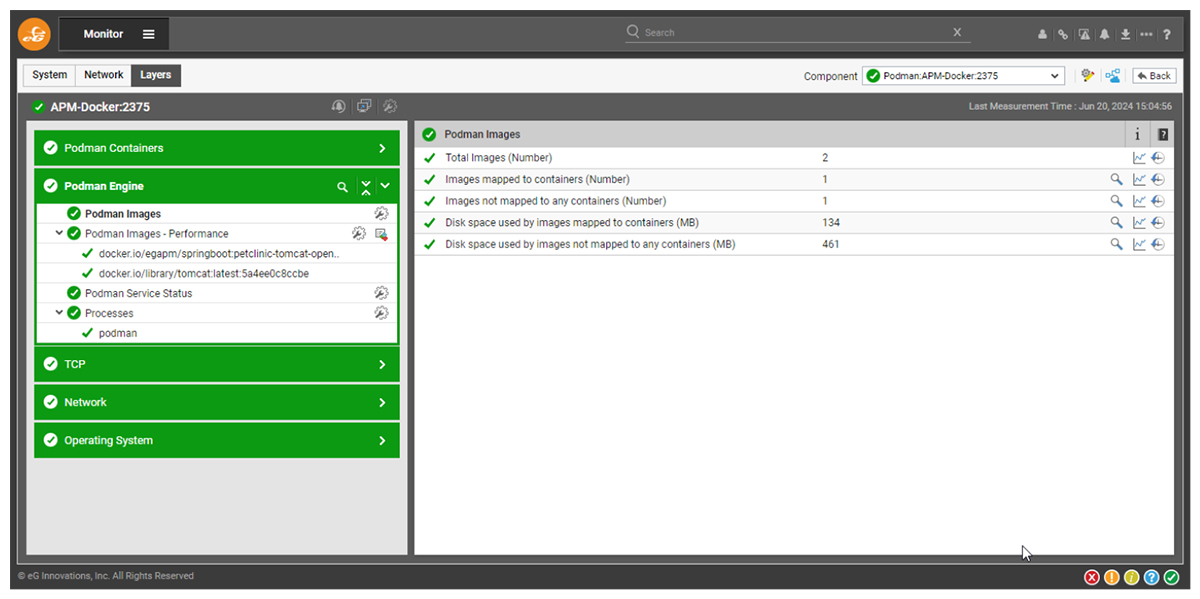Open the notifications bell in top header

[x=1105, y=34]
